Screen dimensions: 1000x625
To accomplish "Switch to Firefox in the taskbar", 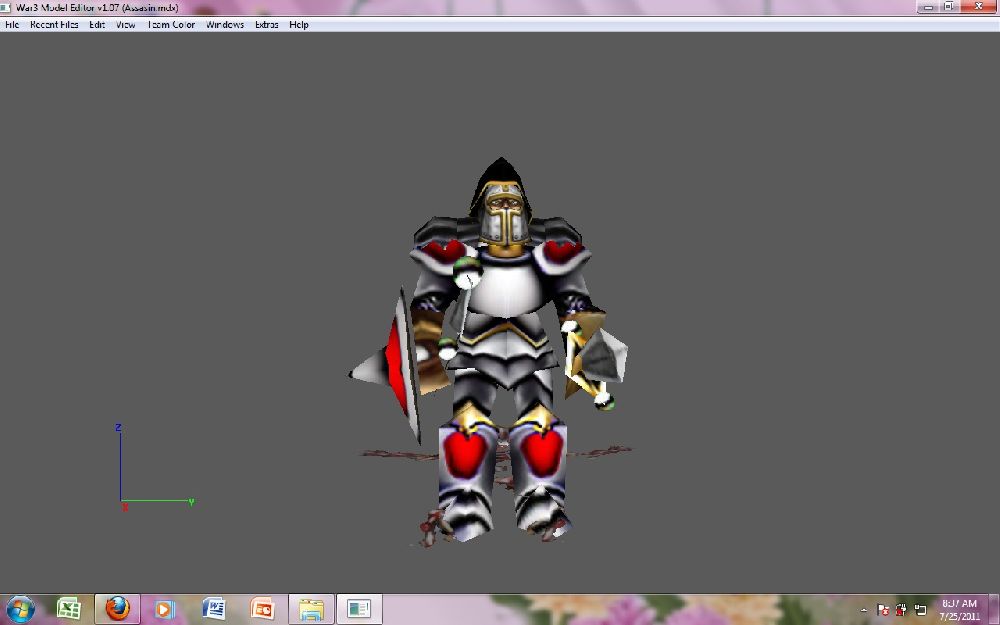I will click(x=117, y=609).
